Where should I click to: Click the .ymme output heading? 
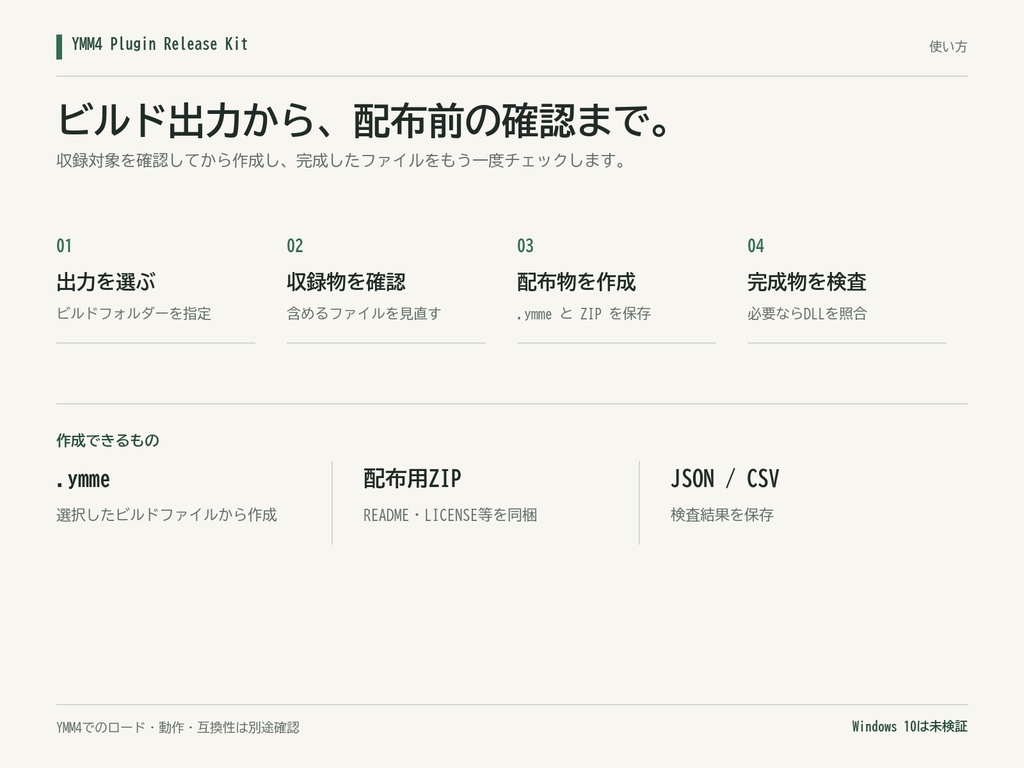[83, 479]
